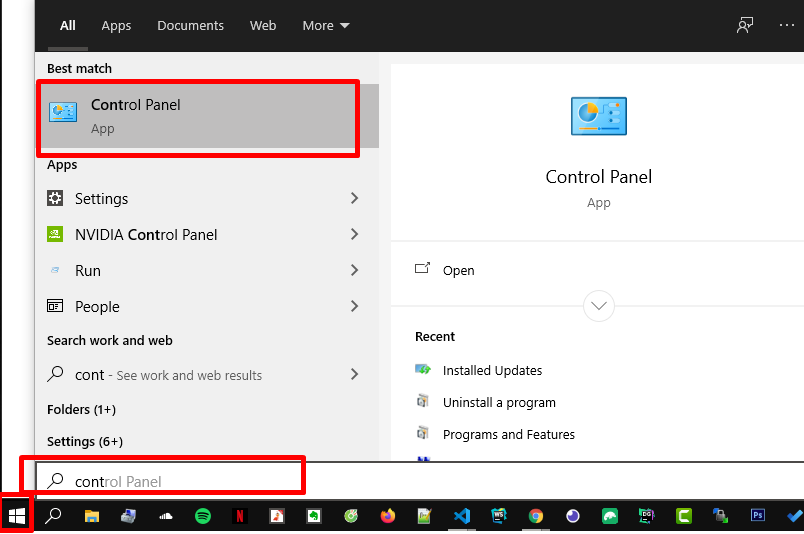Viewport: 804px width, 534px height.
Task: Click the Control Panel icon in Best match
Action: [63, 112]
